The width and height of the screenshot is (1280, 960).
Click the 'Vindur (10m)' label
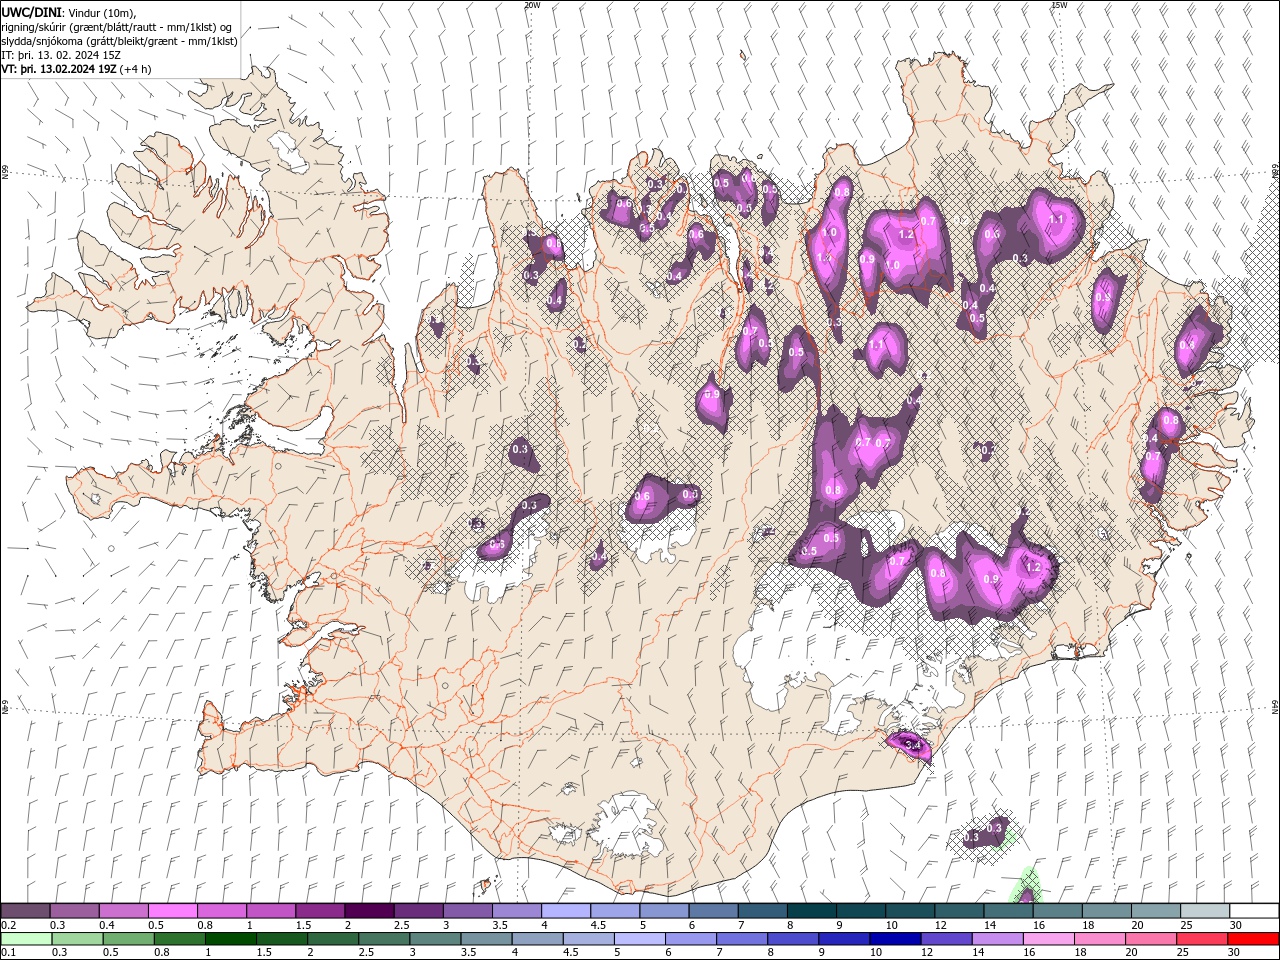[x=100, y=11]
